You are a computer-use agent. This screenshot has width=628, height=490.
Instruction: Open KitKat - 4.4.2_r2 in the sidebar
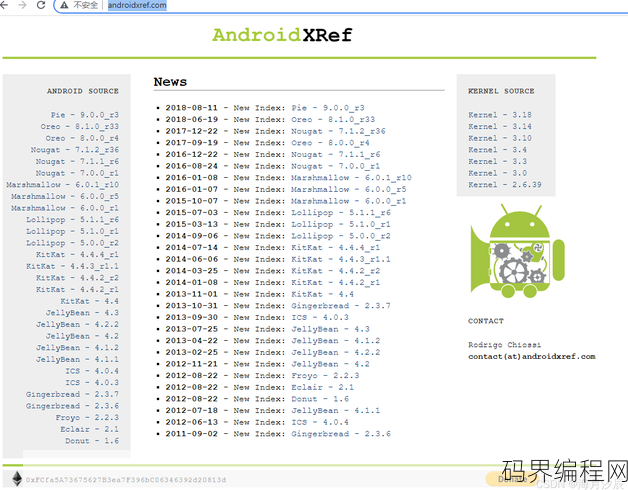coord(77,278)
